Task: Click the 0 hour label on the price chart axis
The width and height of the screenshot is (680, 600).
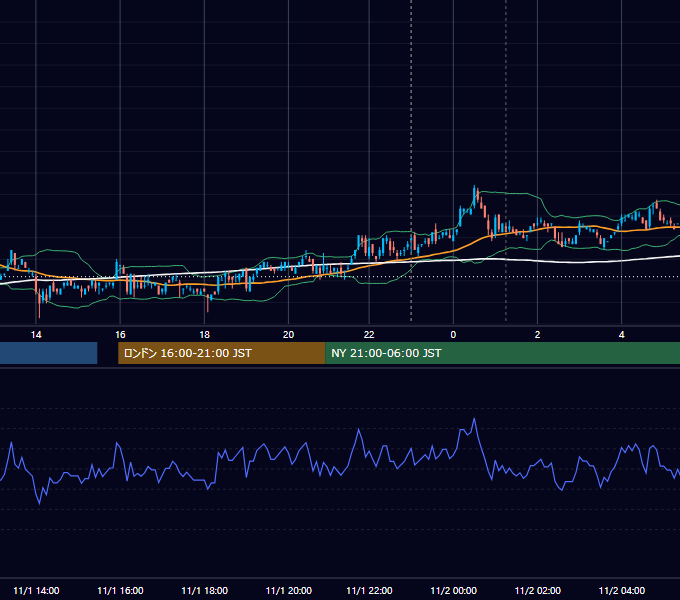Action: (x=453, y=335)
